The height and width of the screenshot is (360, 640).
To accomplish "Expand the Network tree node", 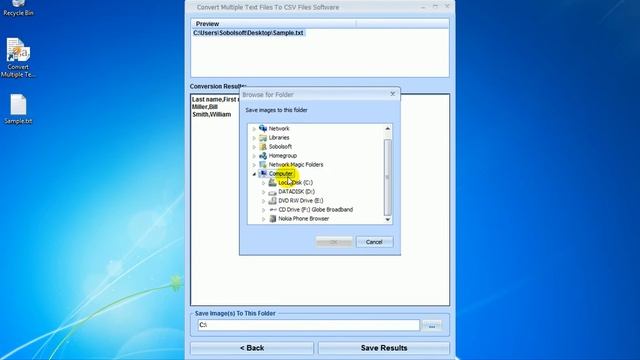I will click(x=254, y=129).
